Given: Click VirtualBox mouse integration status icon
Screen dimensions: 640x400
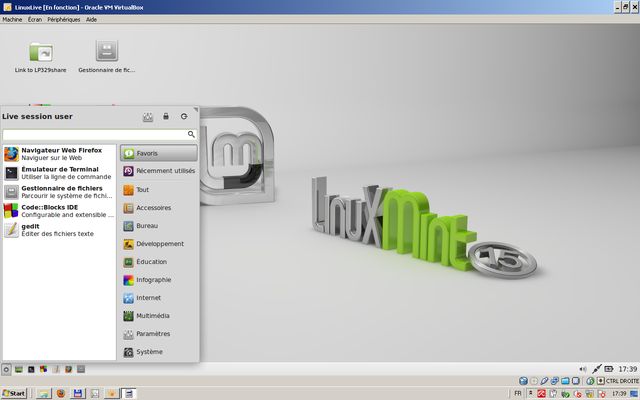Looking at the screenshot, I should click(590, 381).
